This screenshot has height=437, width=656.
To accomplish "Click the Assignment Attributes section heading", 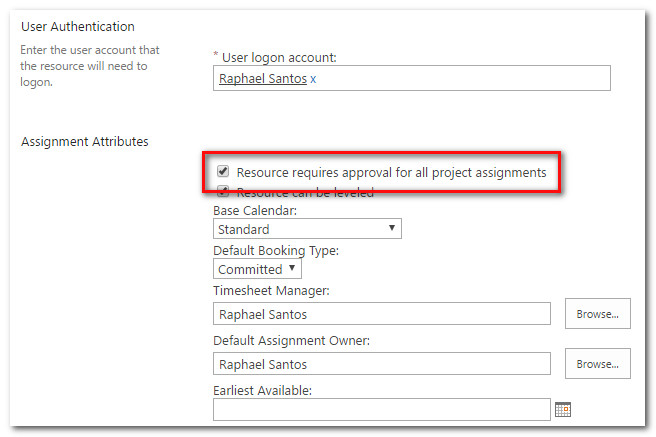I will point(85,141).
